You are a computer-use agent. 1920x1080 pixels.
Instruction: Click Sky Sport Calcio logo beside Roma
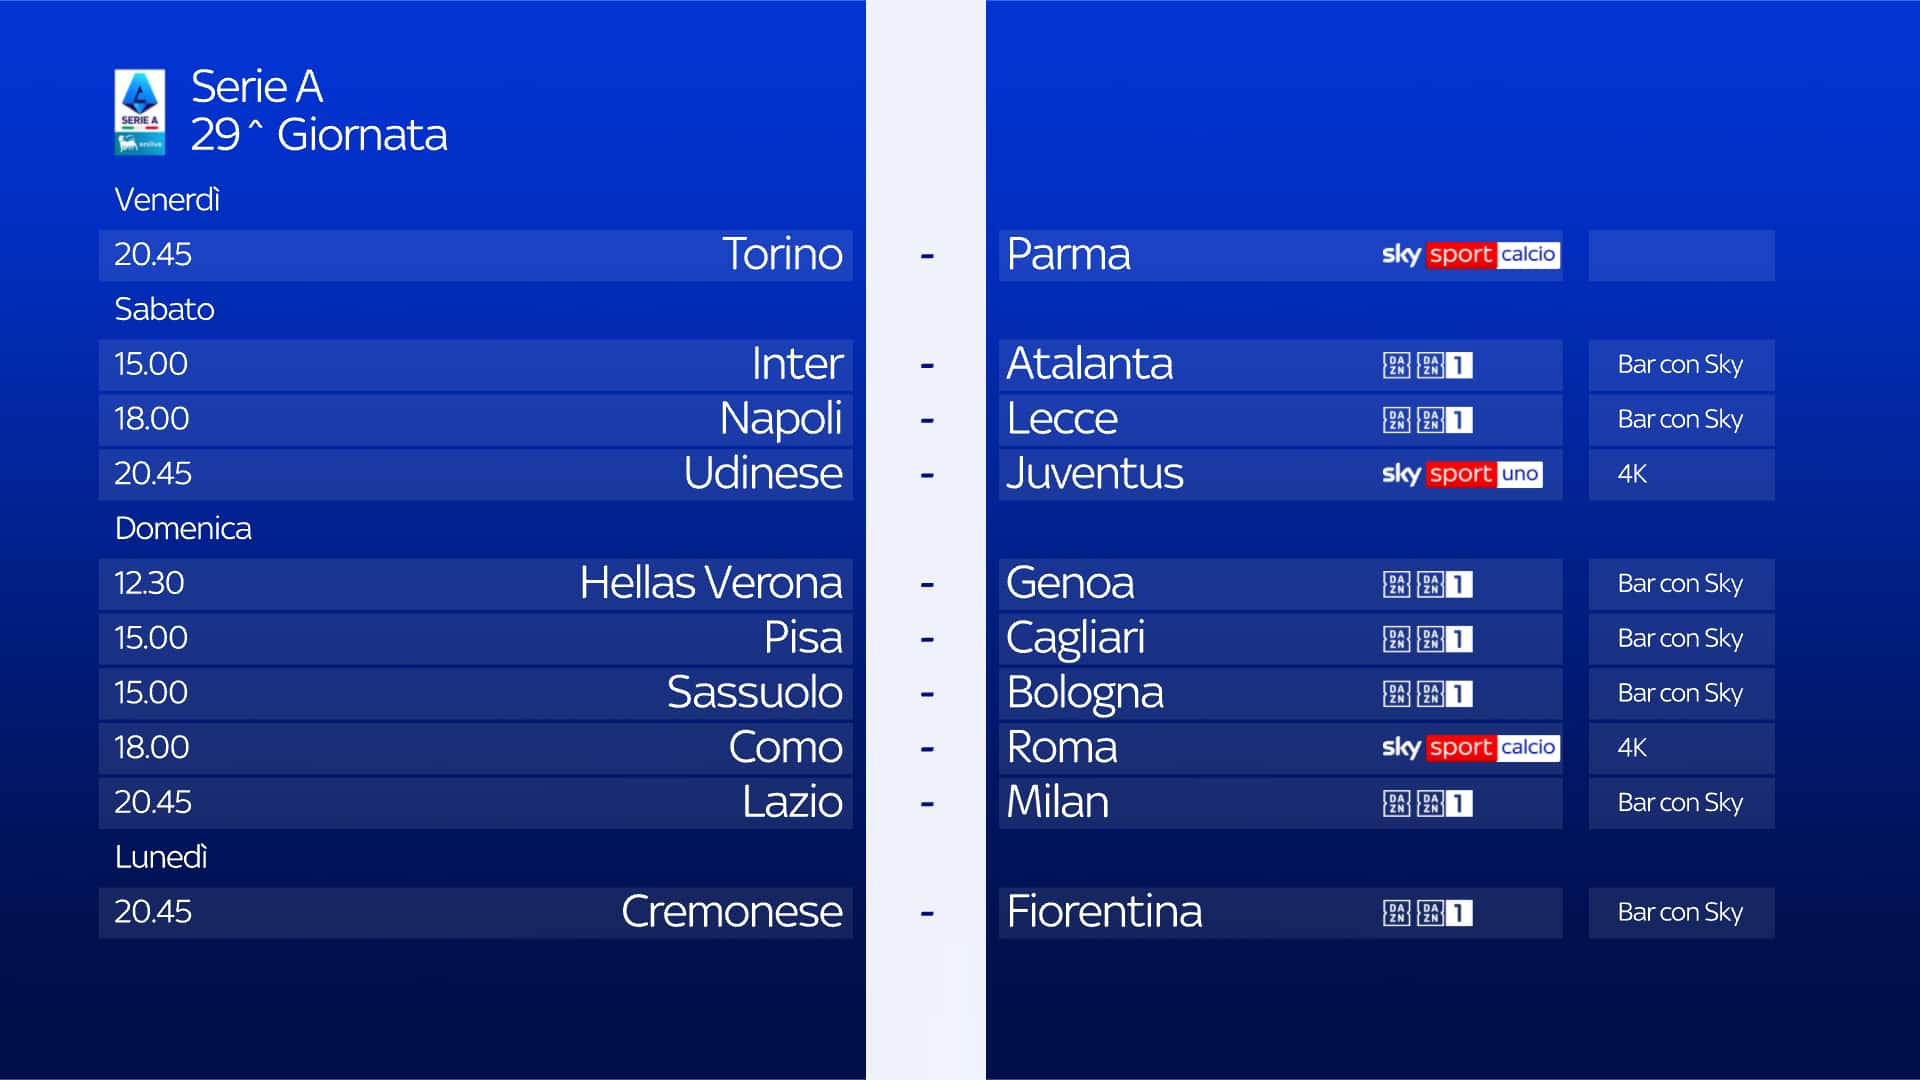click(x=1469, y=748)
